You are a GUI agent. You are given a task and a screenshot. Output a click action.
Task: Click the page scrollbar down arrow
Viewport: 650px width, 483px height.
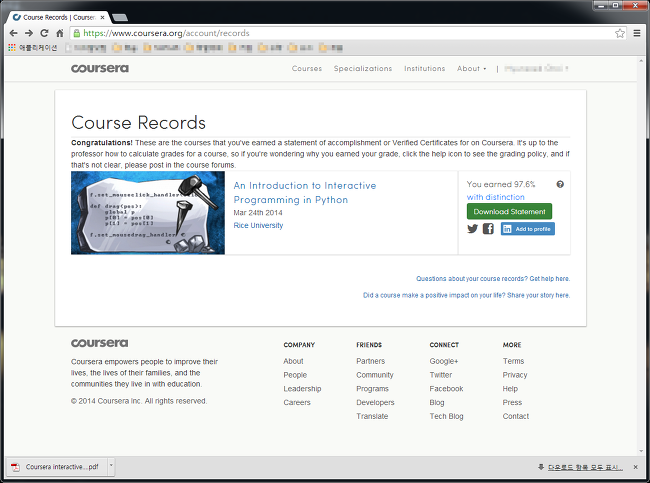point(642,451)
